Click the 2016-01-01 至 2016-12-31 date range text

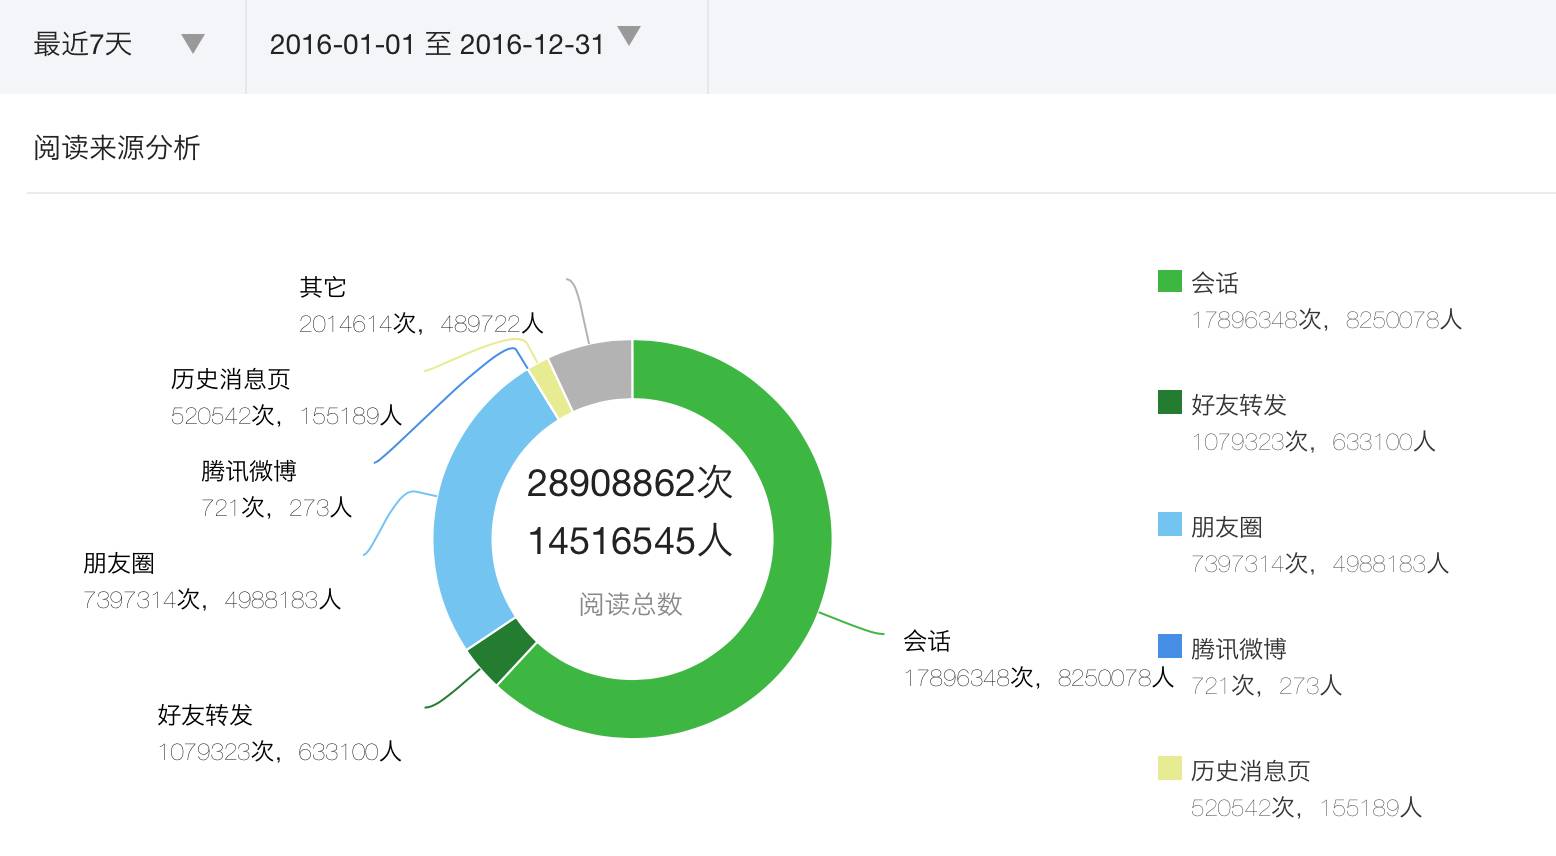437,44
